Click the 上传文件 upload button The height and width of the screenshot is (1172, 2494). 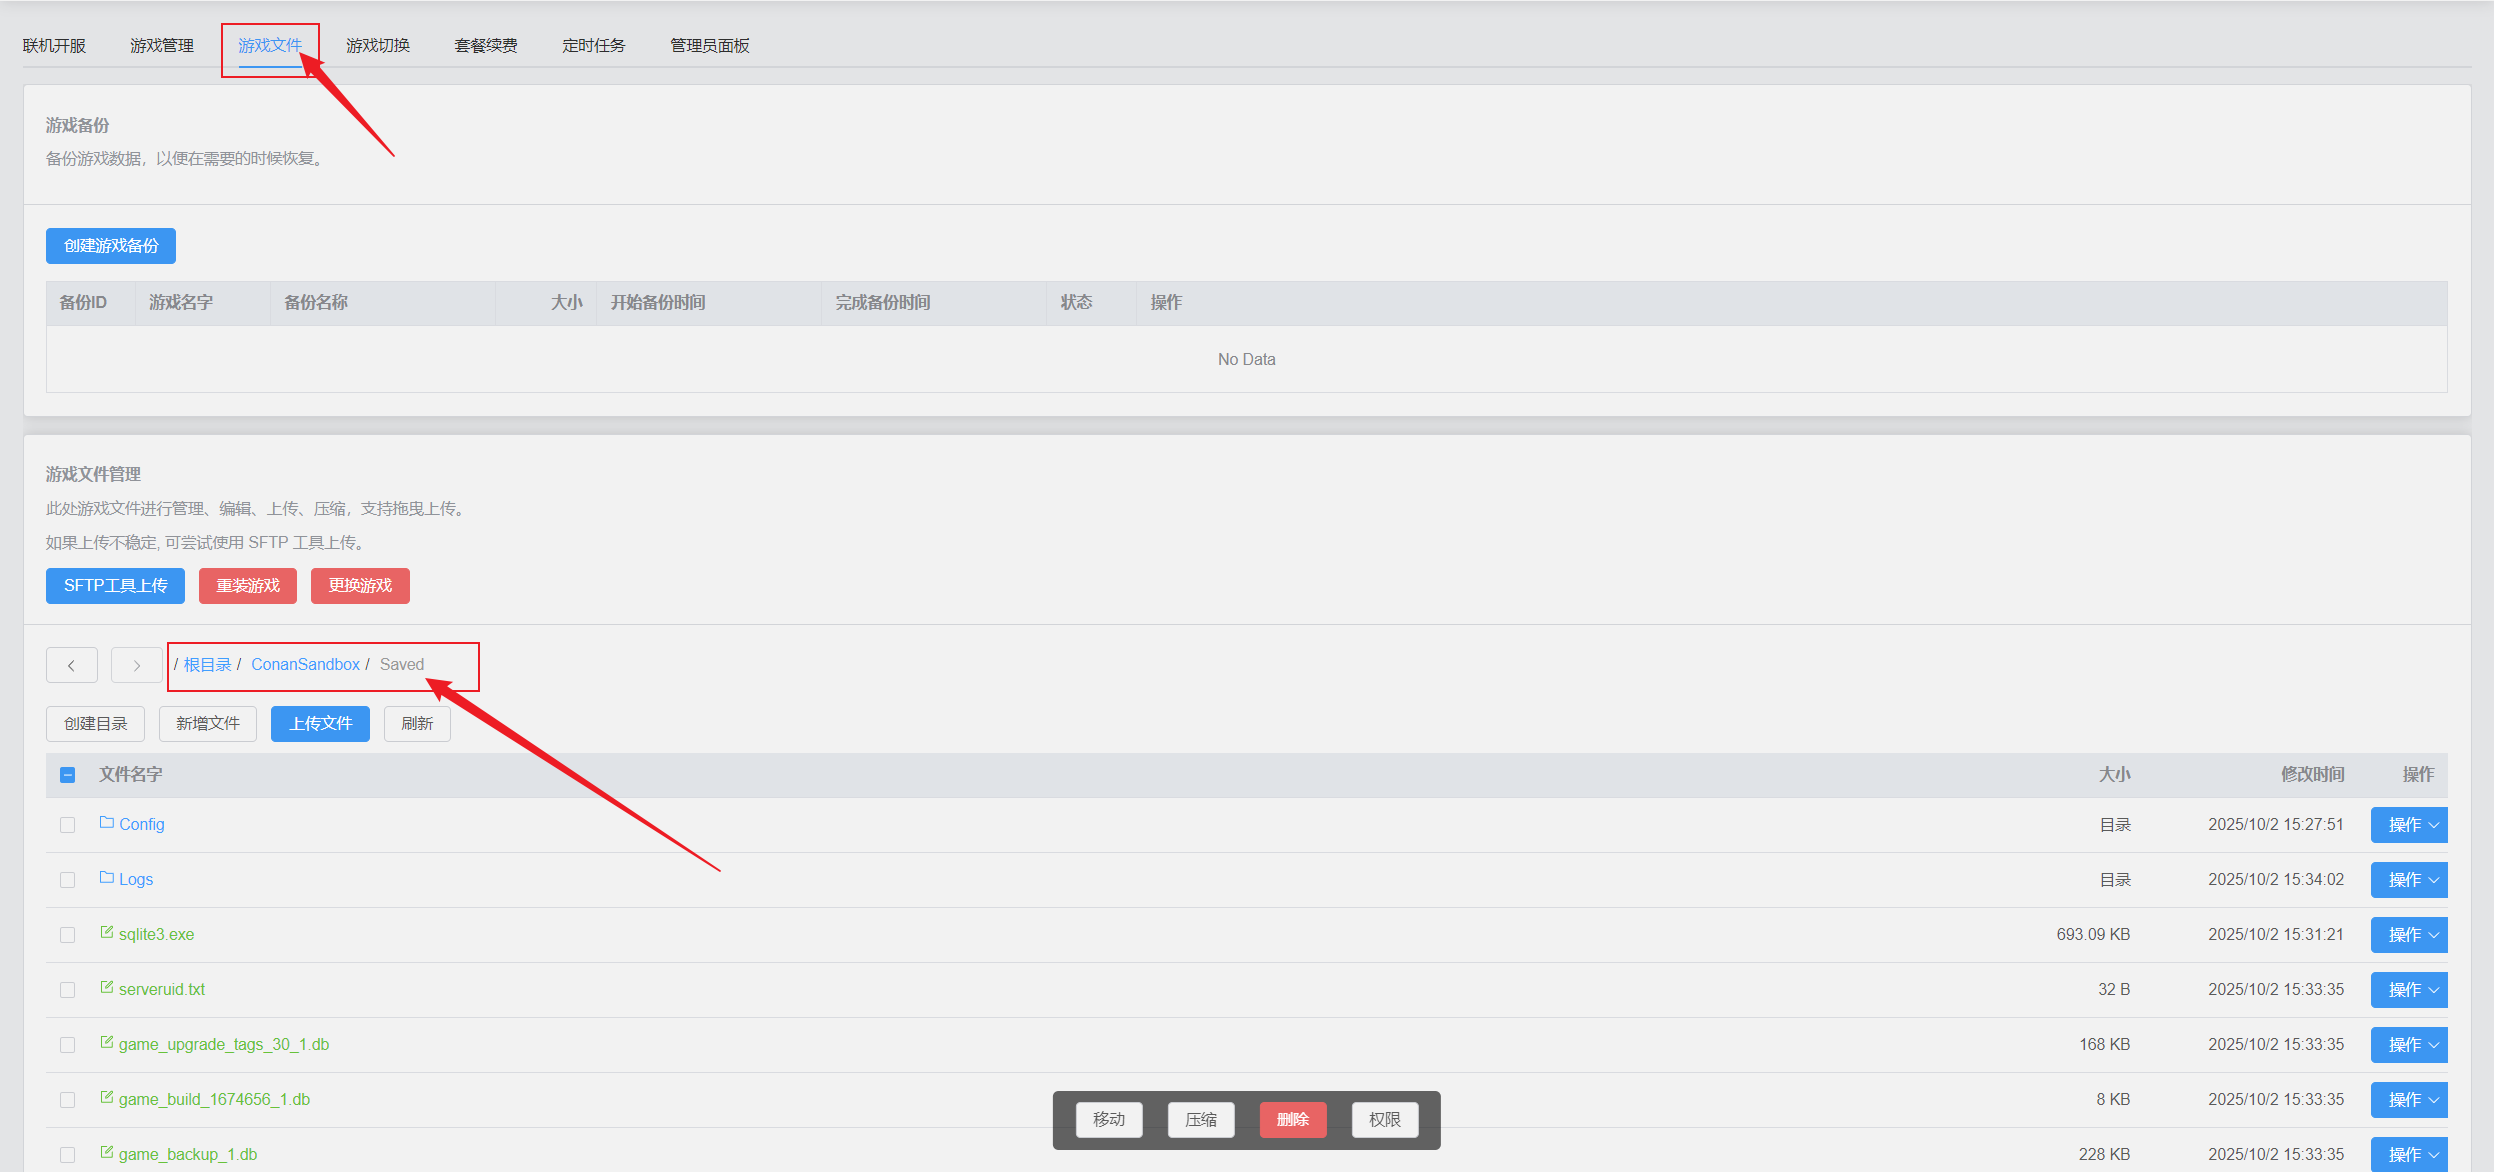tap(320, 724)
